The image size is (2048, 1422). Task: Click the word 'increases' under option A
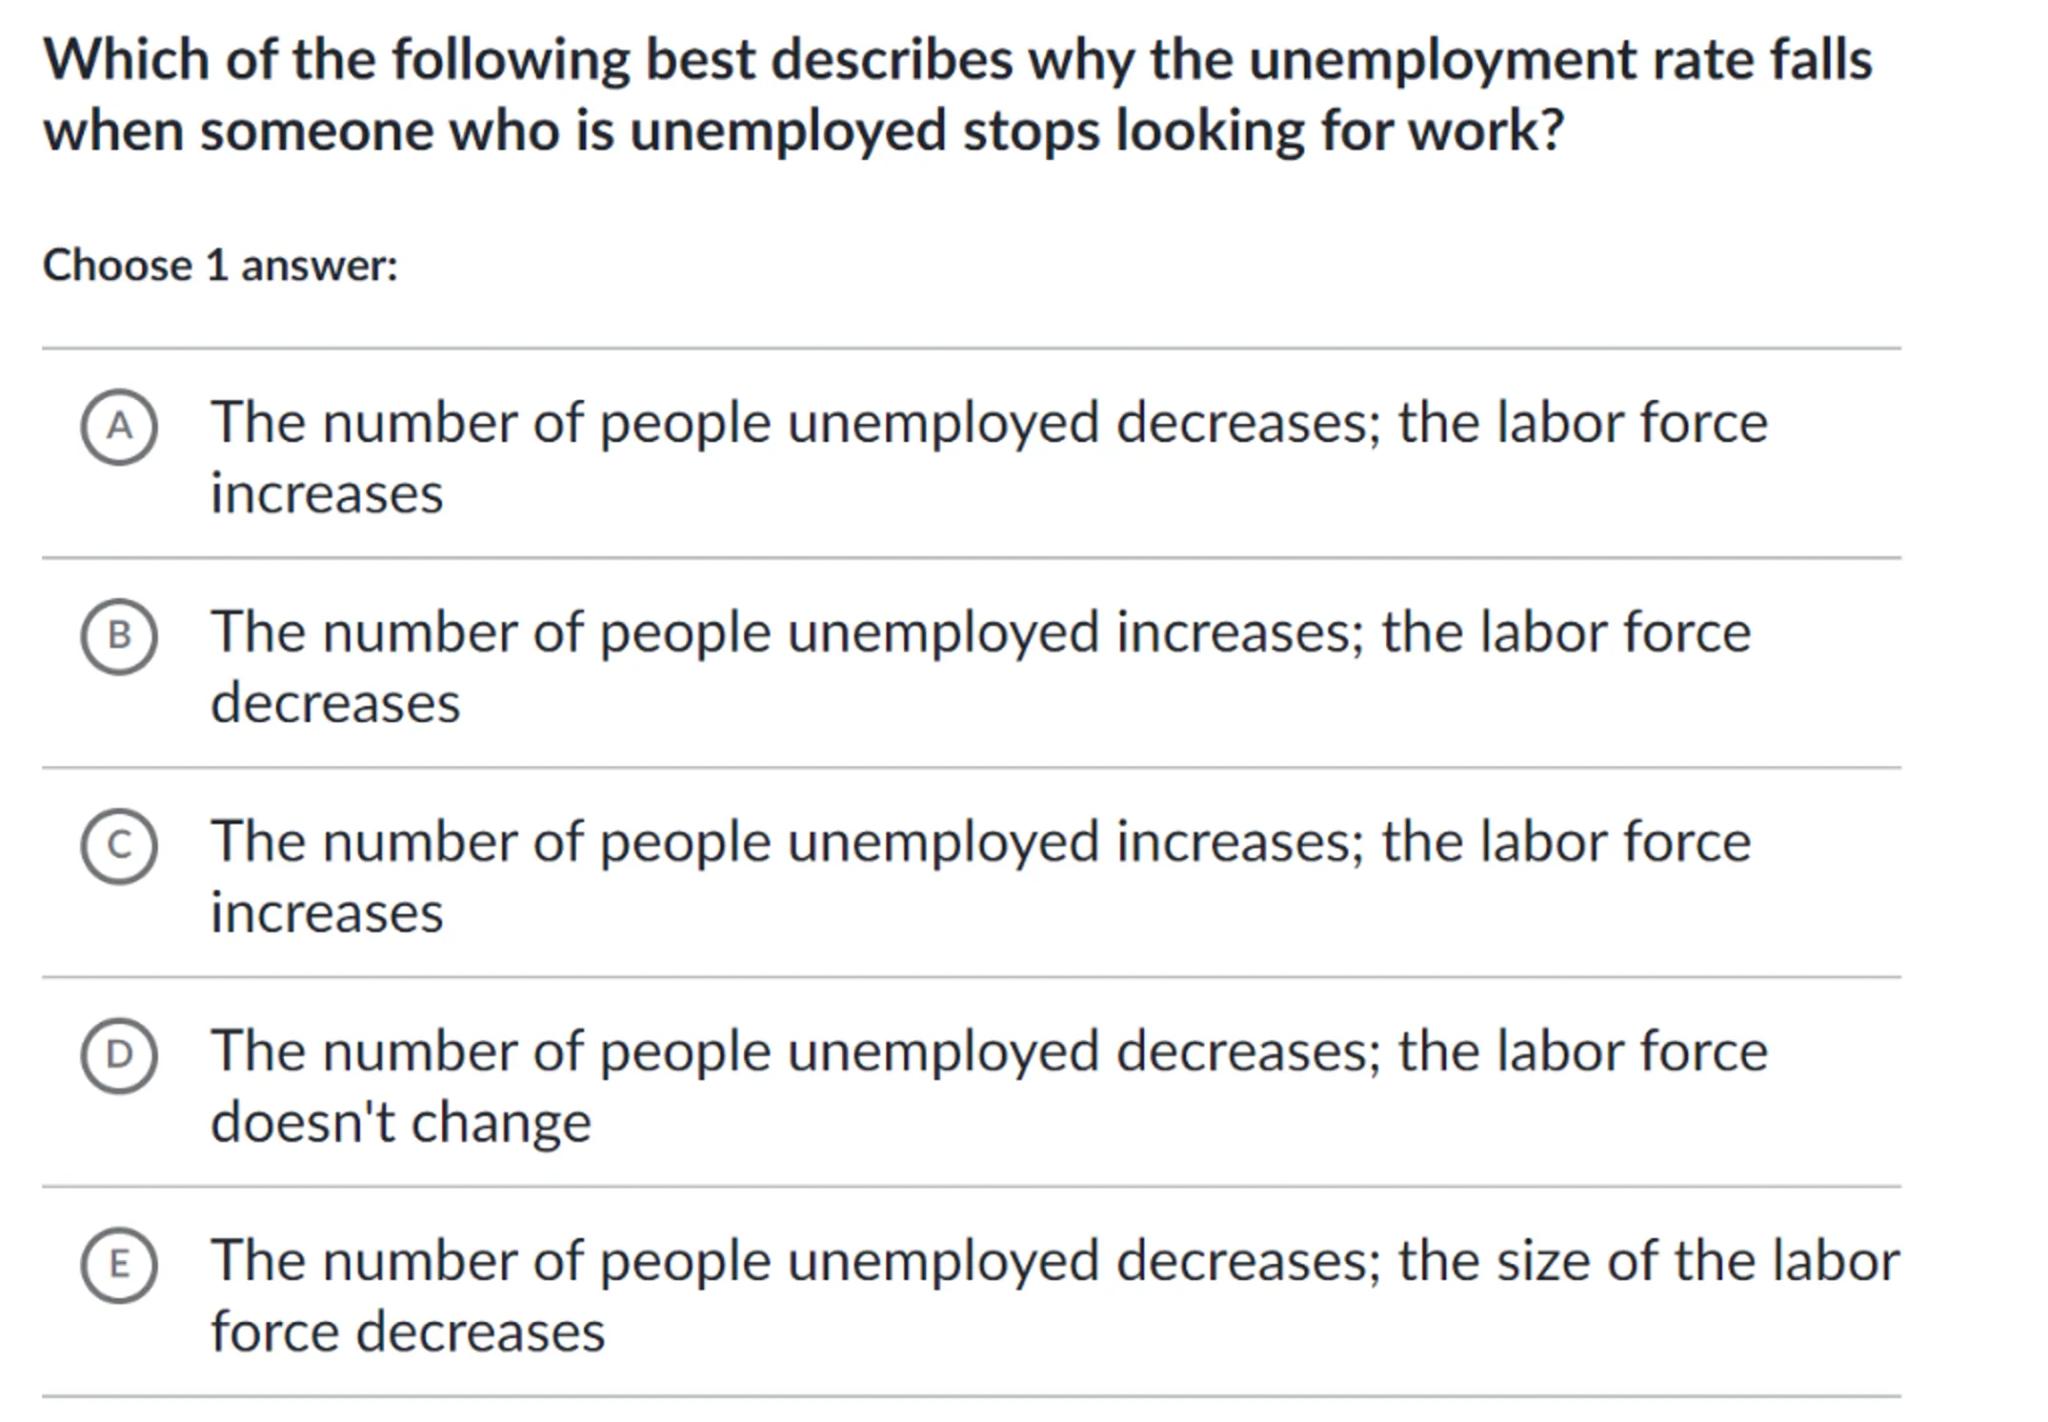(x=326, y=494)
